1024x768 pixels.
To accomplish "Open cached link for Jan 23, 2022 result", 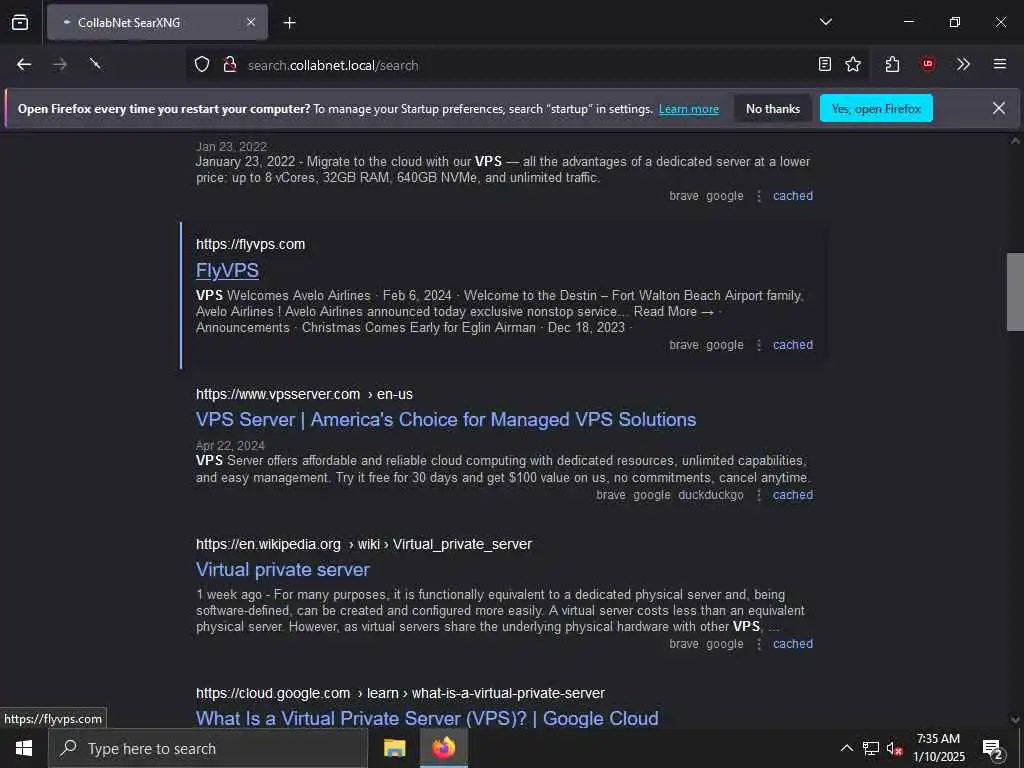I will [793, 196].
